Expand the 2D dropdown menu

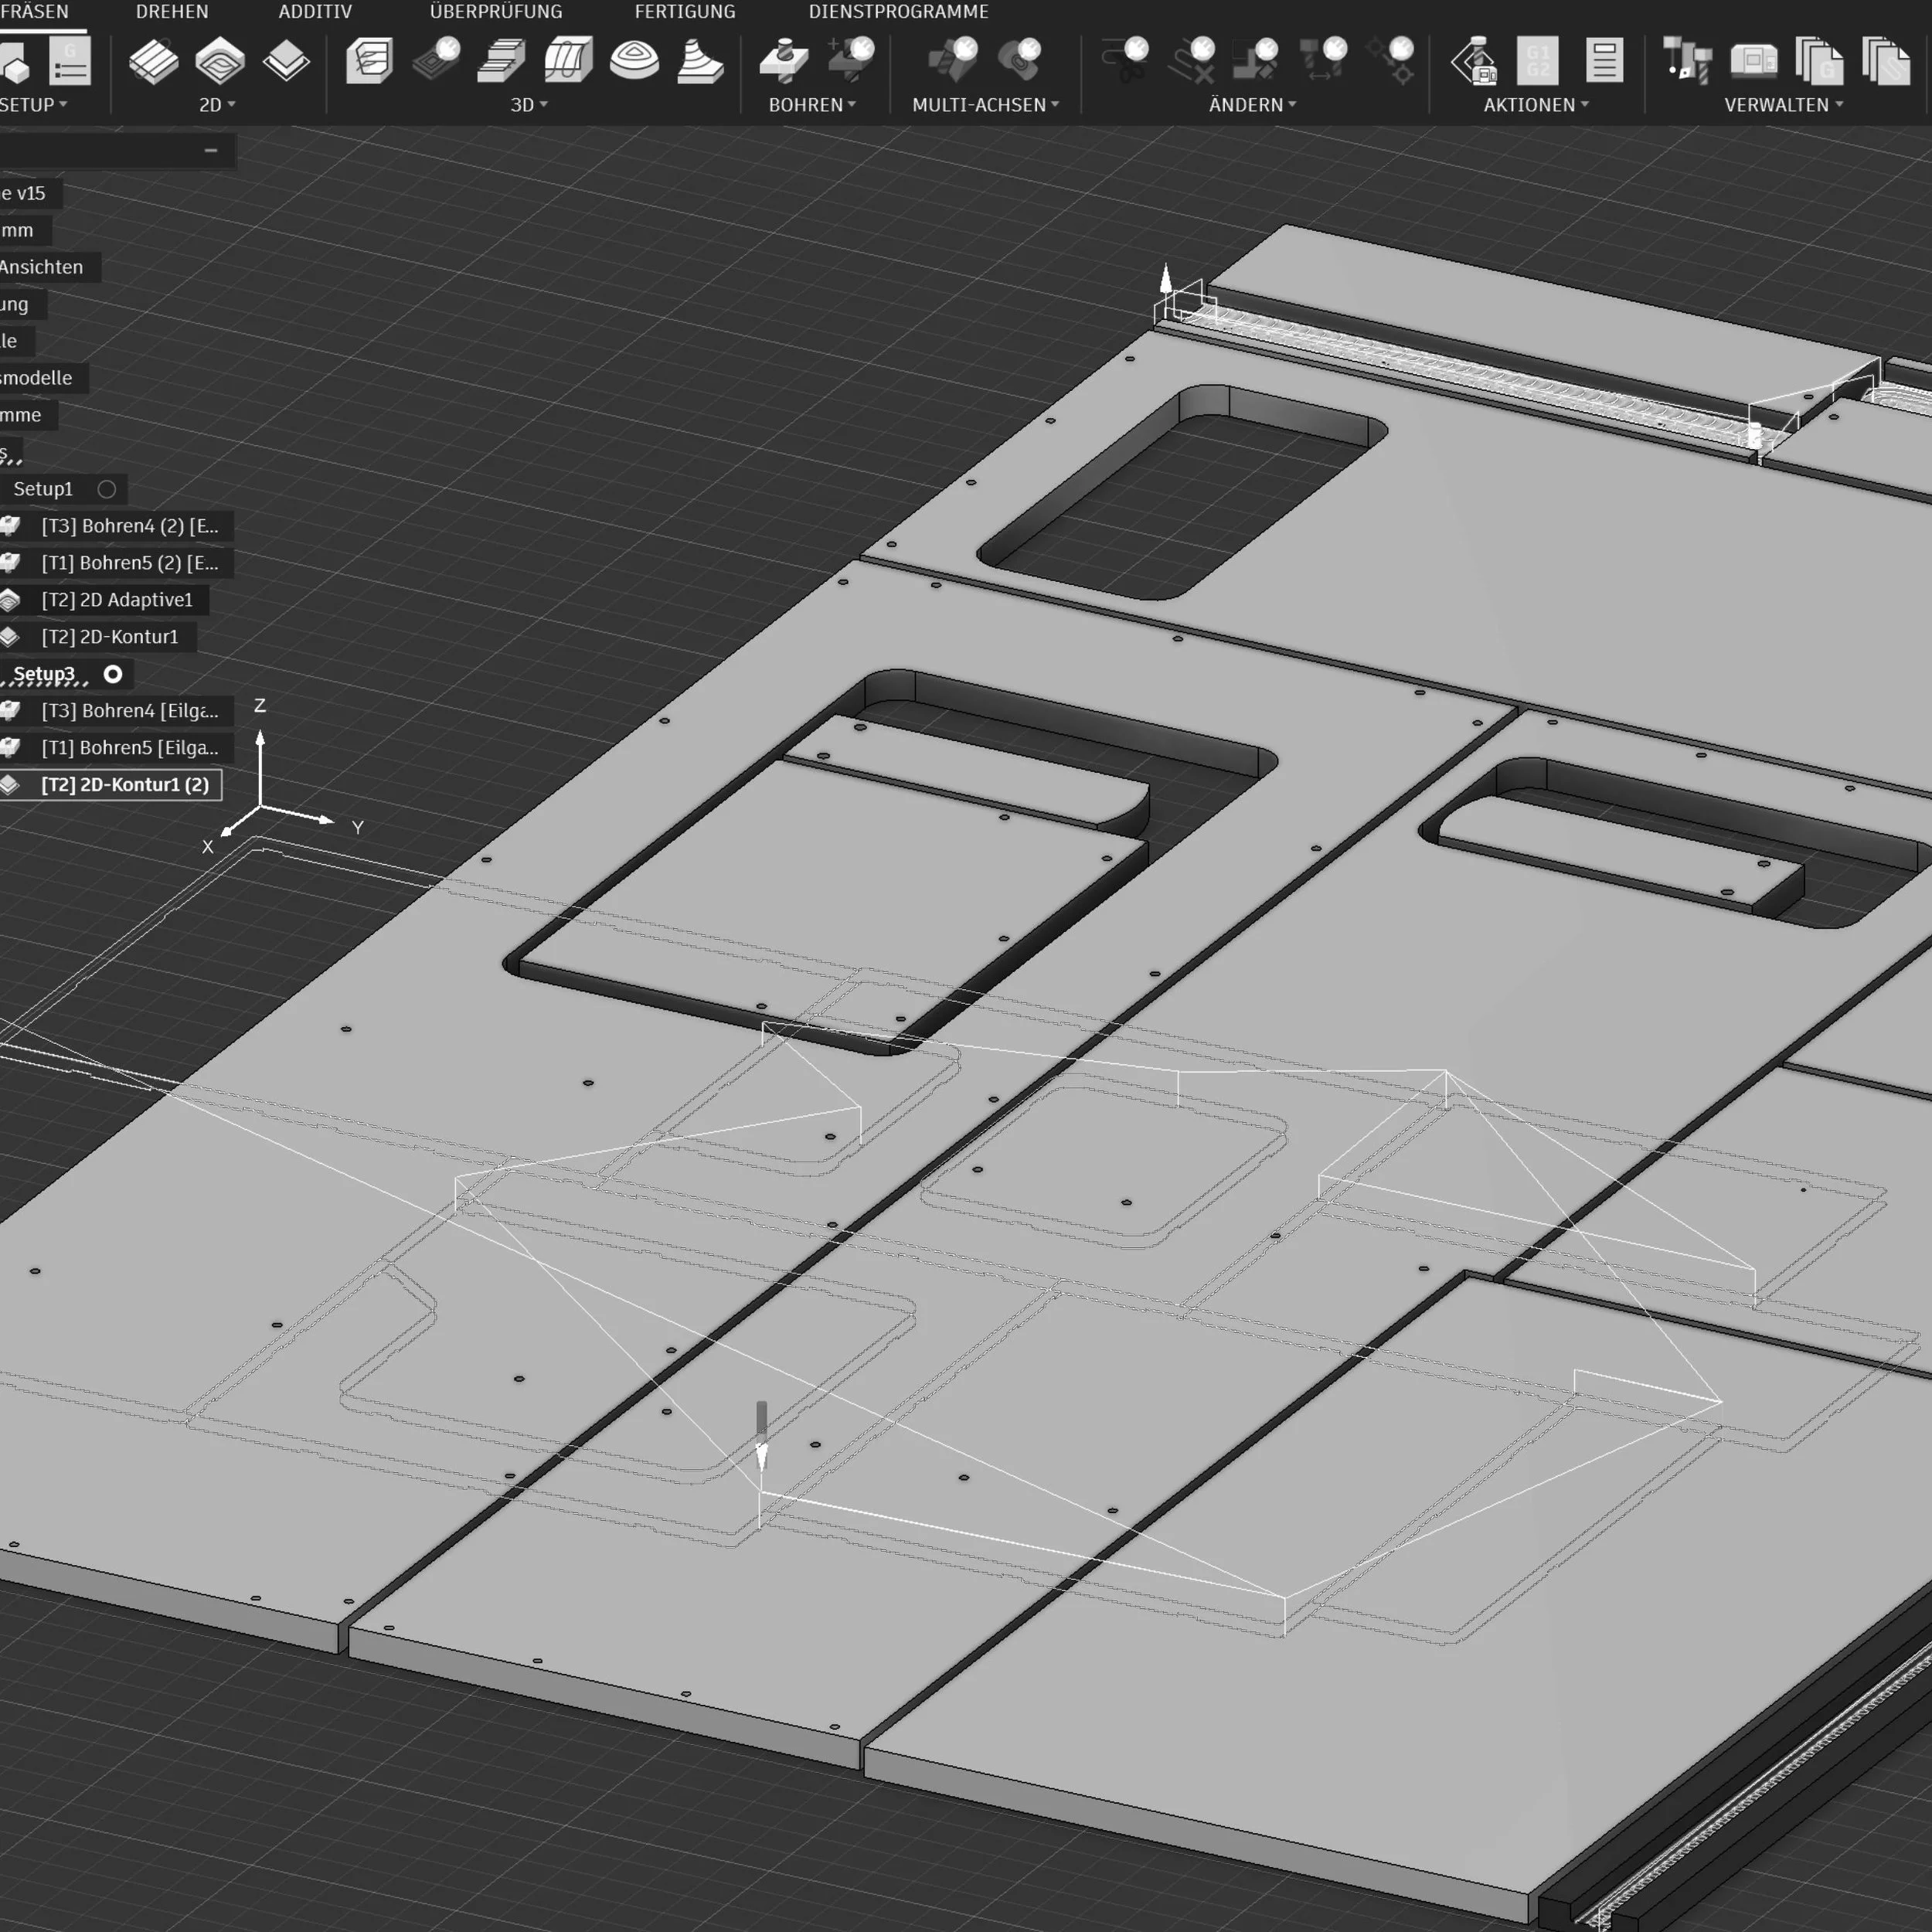click(x=216, y=105)
